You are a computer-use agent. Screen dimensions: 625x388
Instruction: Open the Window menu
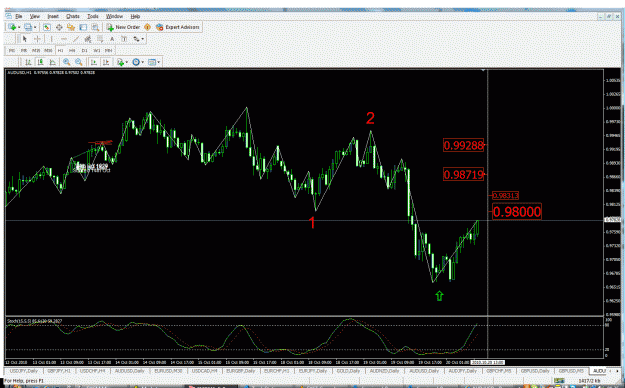pos(114,16)
